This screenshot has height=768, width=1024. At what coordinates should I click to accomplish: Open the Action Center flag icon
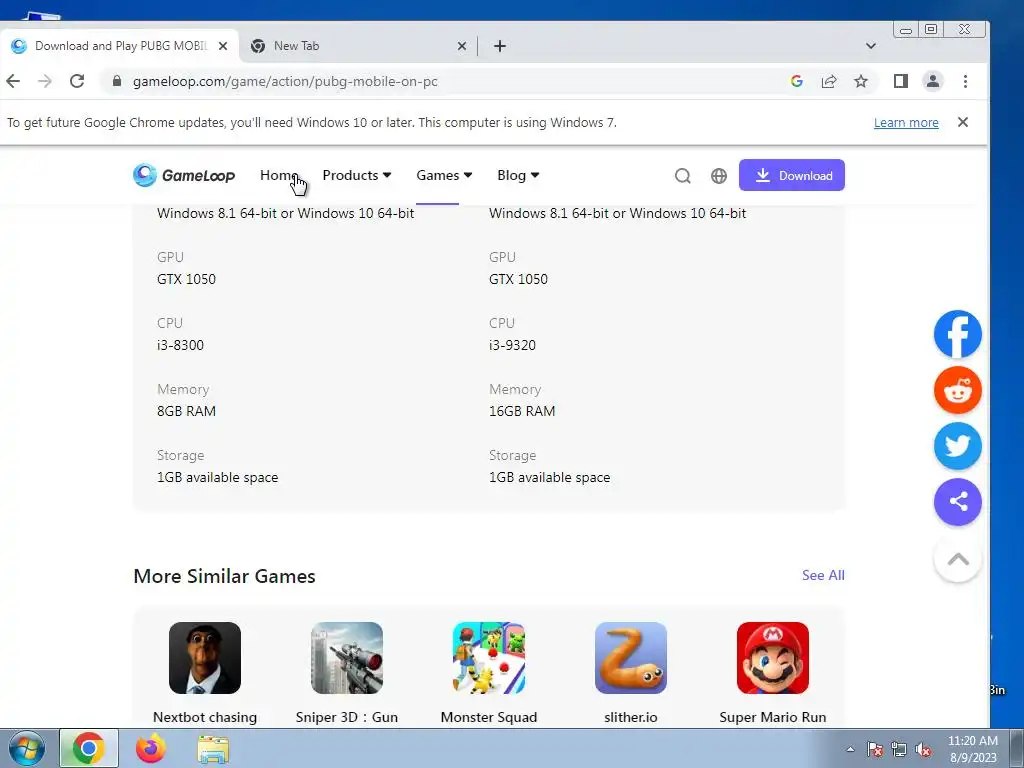tap(874, 750)
